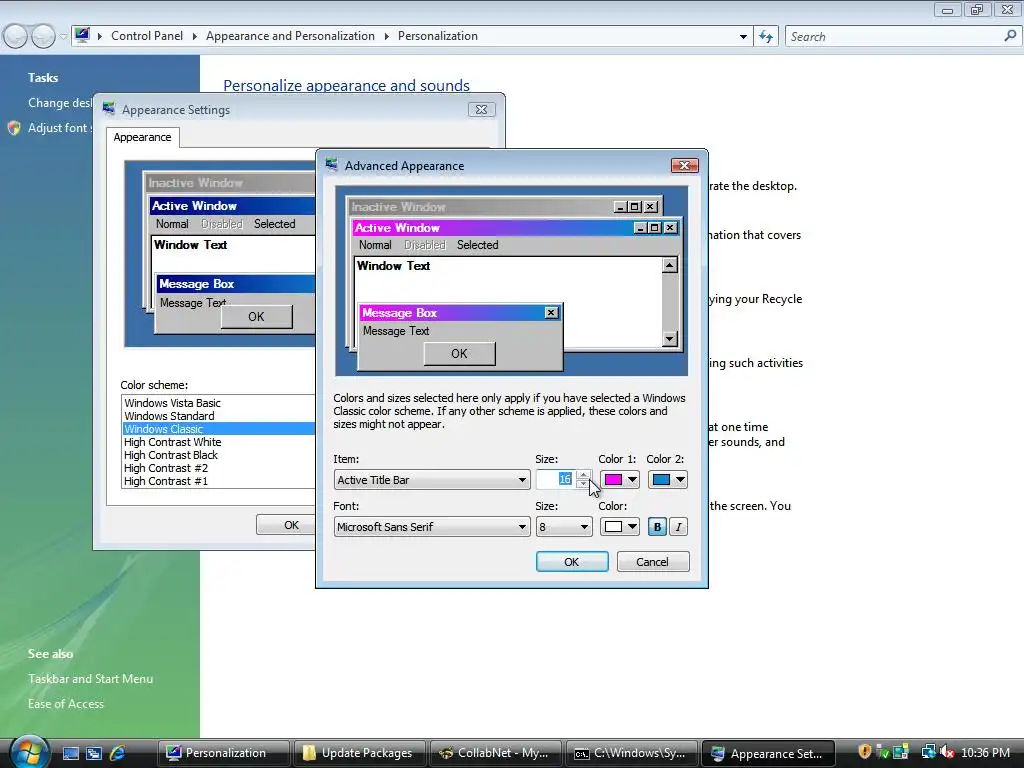
Task: Decrease the item Size spinner value
Action: tap(583, 485)
